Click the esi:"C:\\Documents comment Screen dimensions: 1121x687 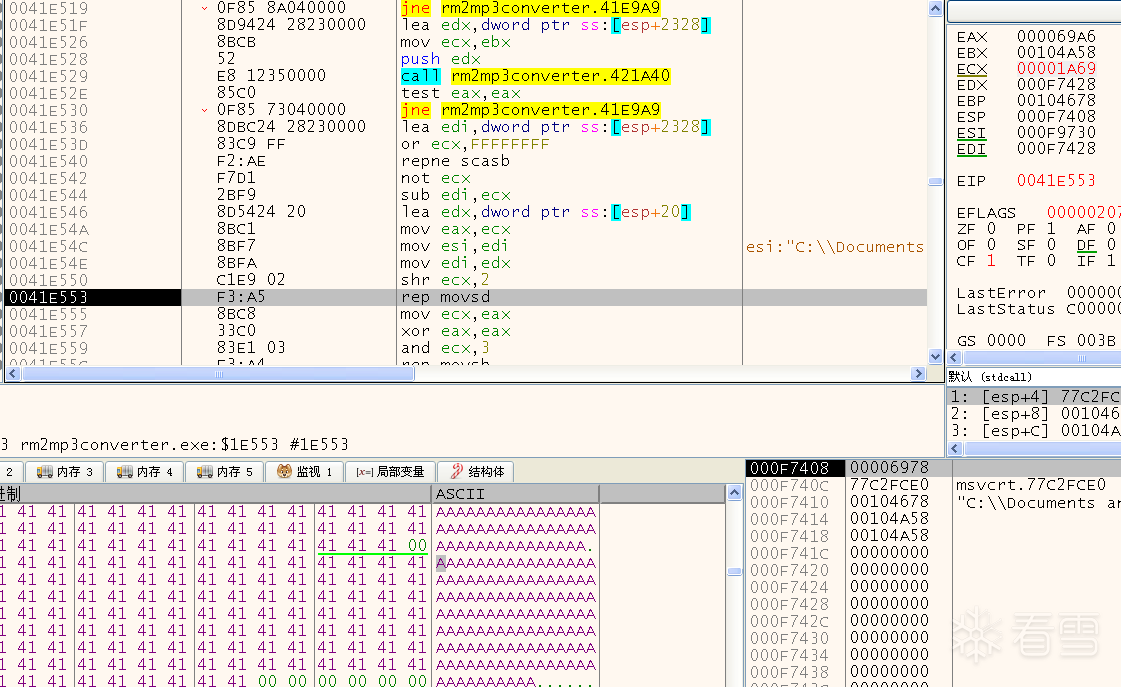834,247
